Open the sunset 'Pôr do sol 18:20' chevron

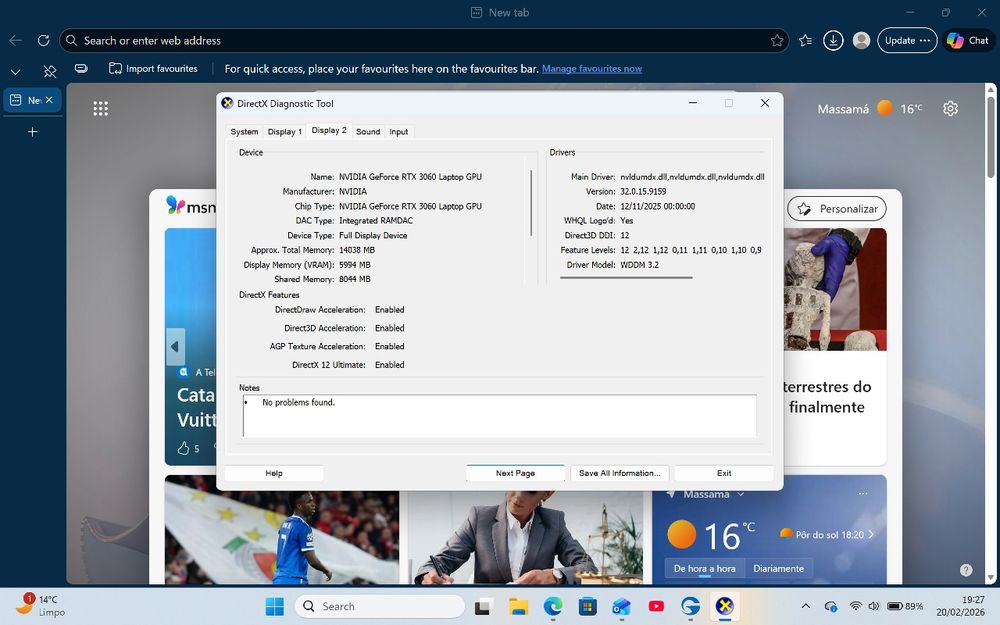click(x=871, y=534)
